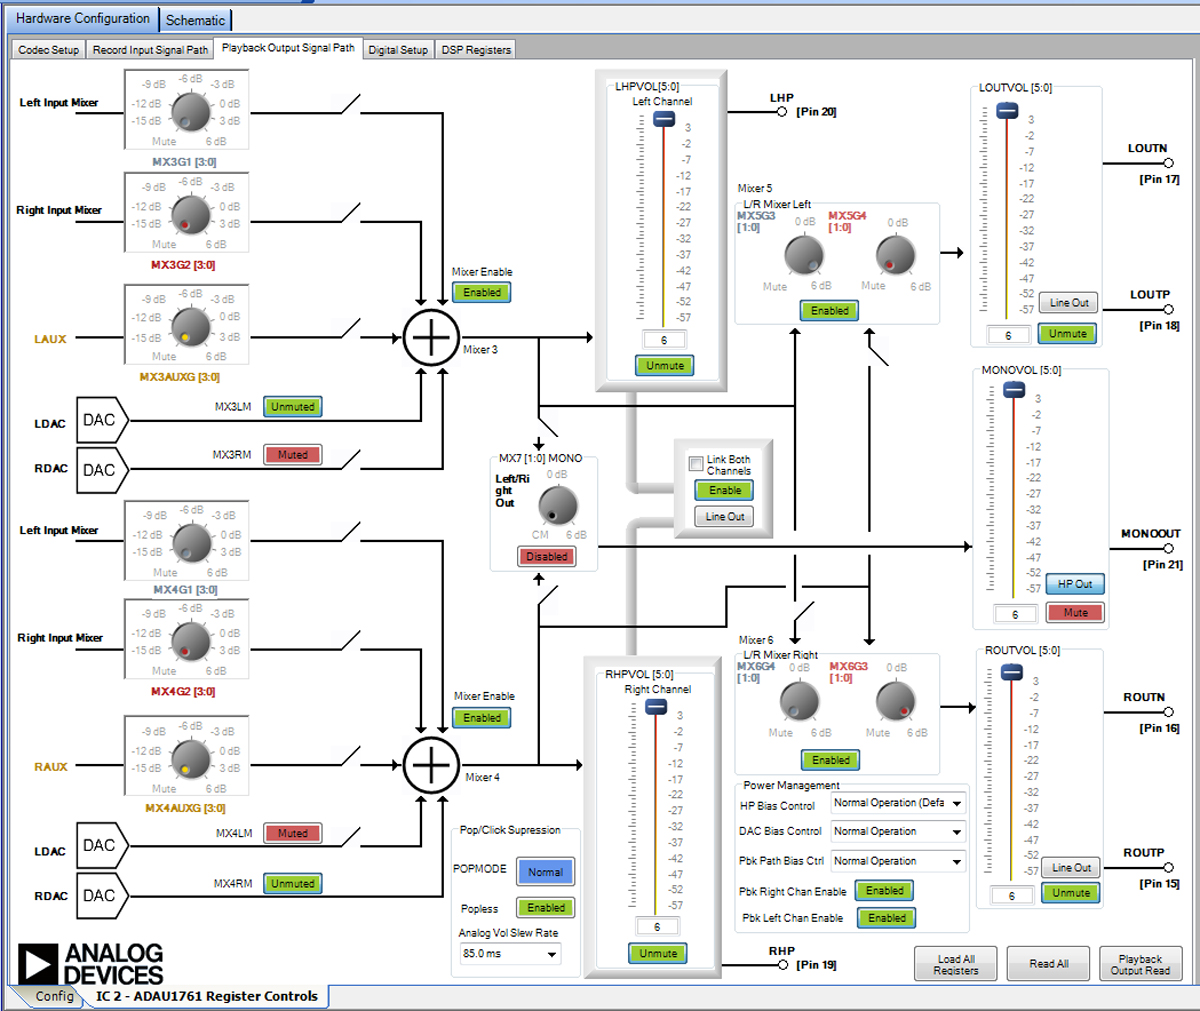
Task: Click the MX7 MONO Left/Right Out knob
Action: coord(558,506)
